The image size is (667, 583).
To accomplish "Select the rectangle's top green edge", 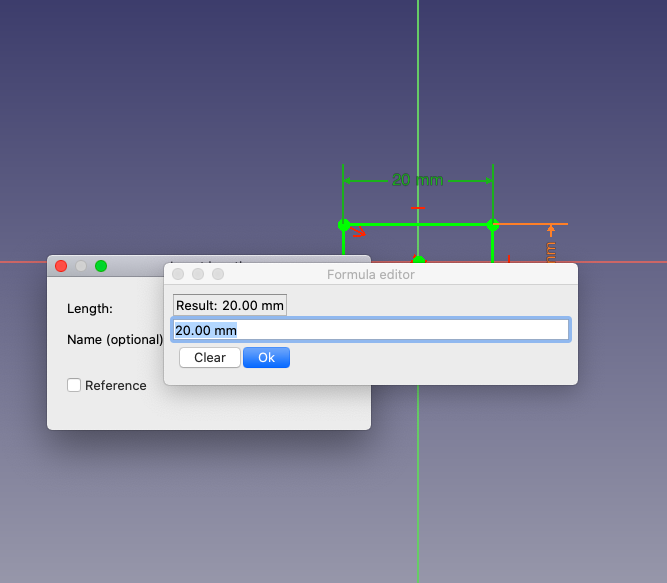I will click(x=450, y=224).
